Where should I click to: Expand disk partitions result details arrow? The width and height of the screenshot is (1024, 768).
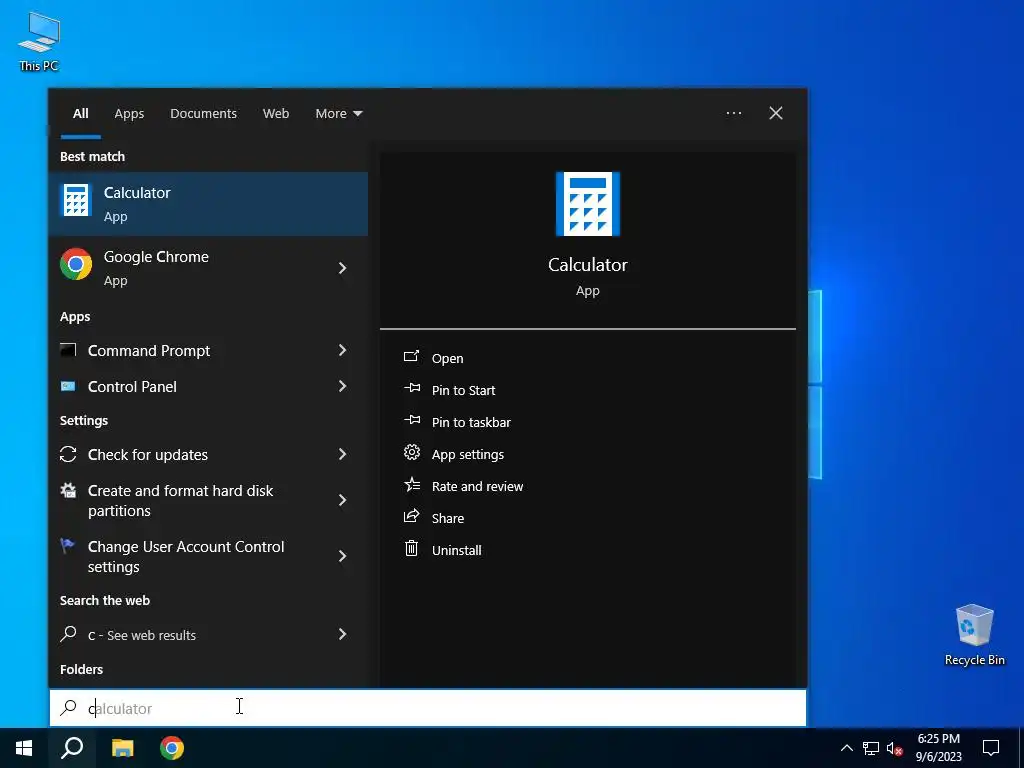(x=342, y=500)
